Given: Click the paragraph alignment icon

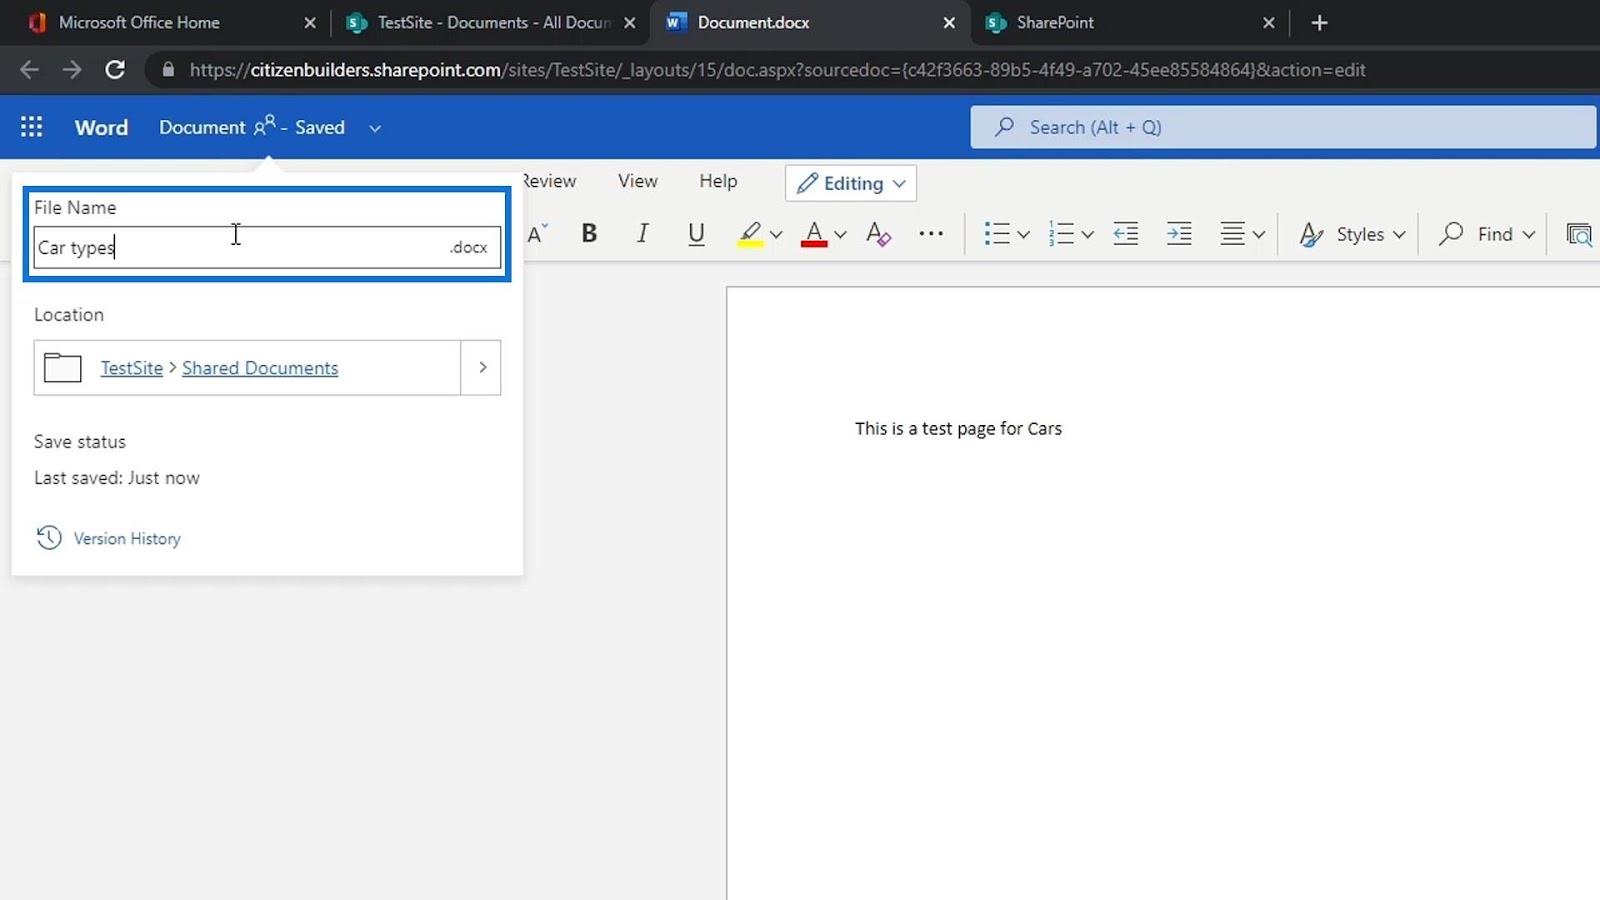Looking at the screenshot, I should (x=1232, y=234).
